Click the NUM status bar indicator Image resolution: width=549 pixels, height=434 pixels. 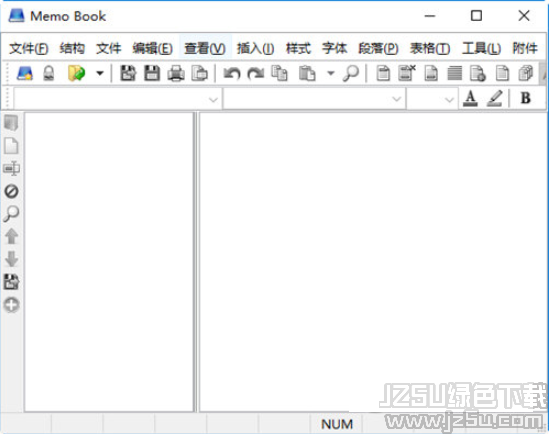[337, 424]
